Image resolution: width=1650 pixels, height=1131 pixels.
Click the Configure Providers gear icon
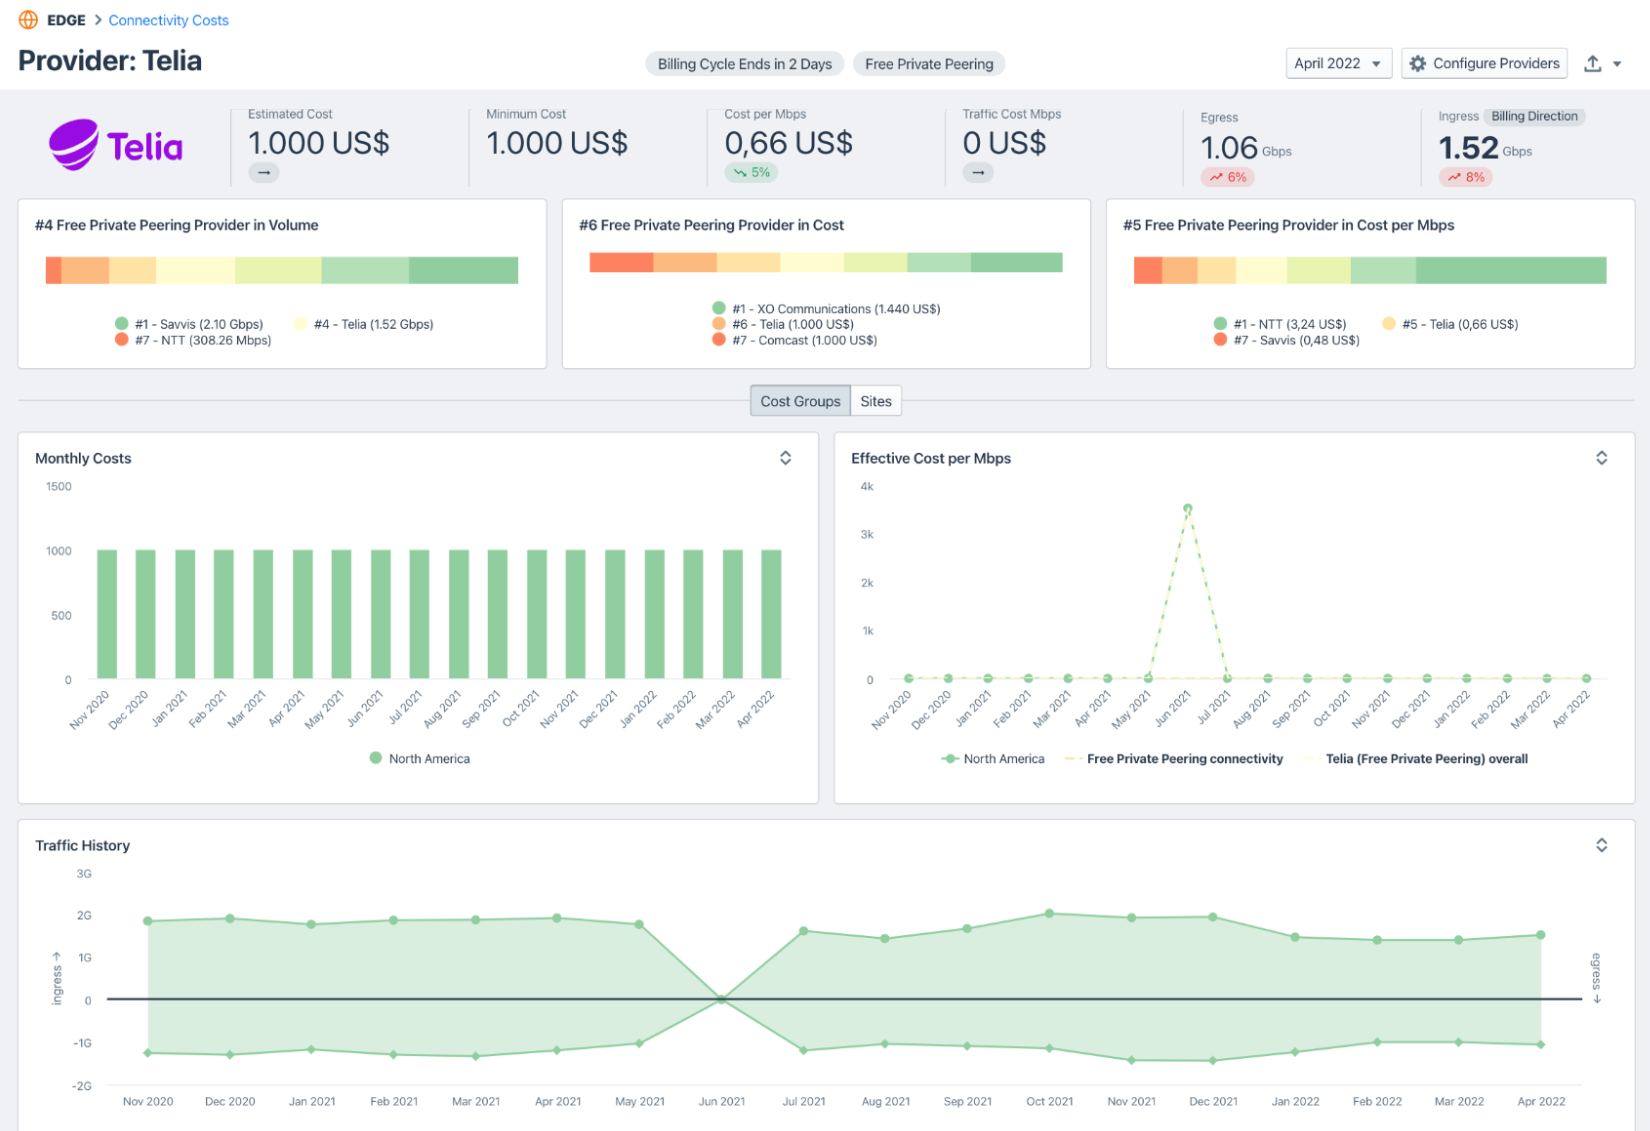pyautogui.click(x=1418, y=63)
